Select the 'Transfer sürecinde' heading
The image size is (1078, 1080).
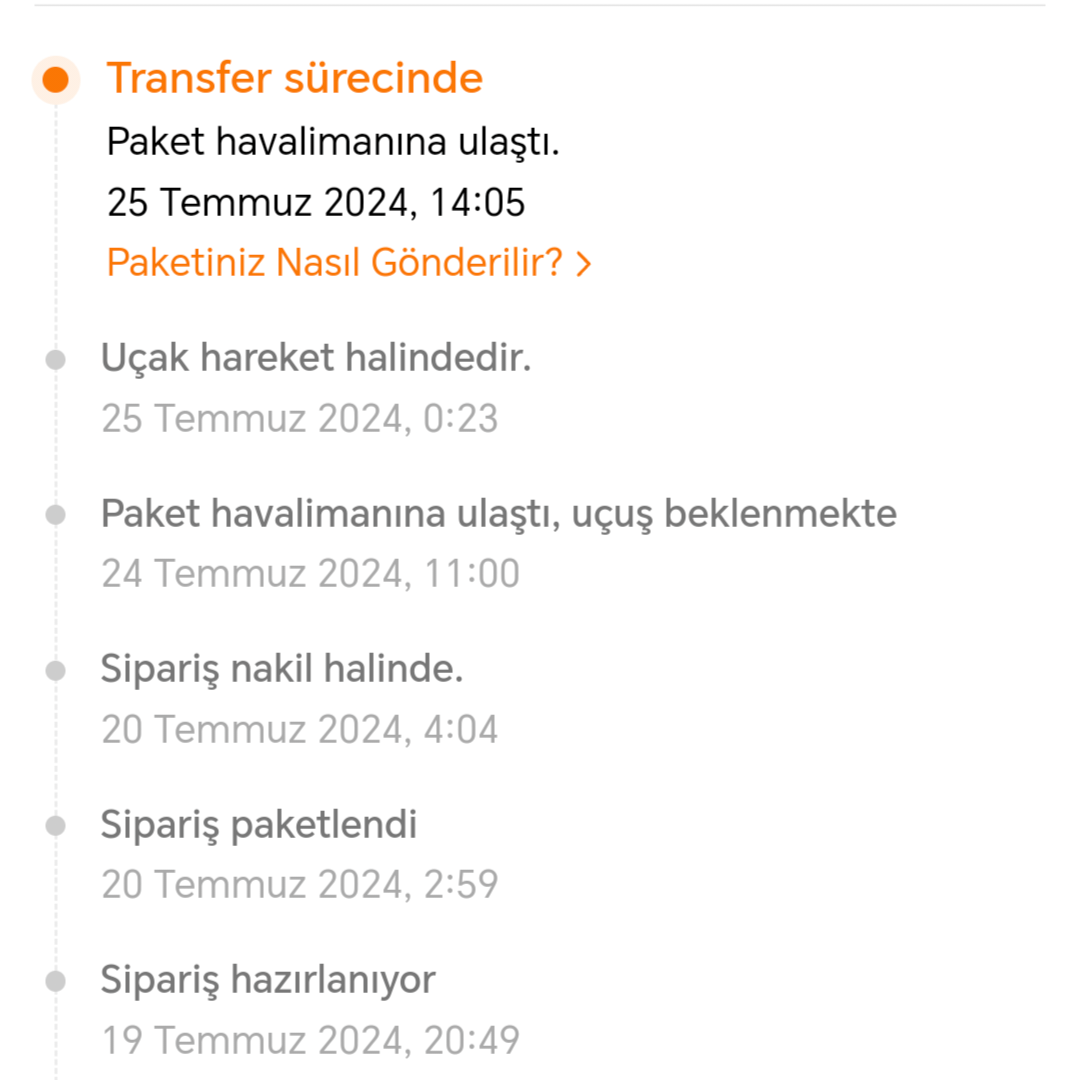click(295, 77)
